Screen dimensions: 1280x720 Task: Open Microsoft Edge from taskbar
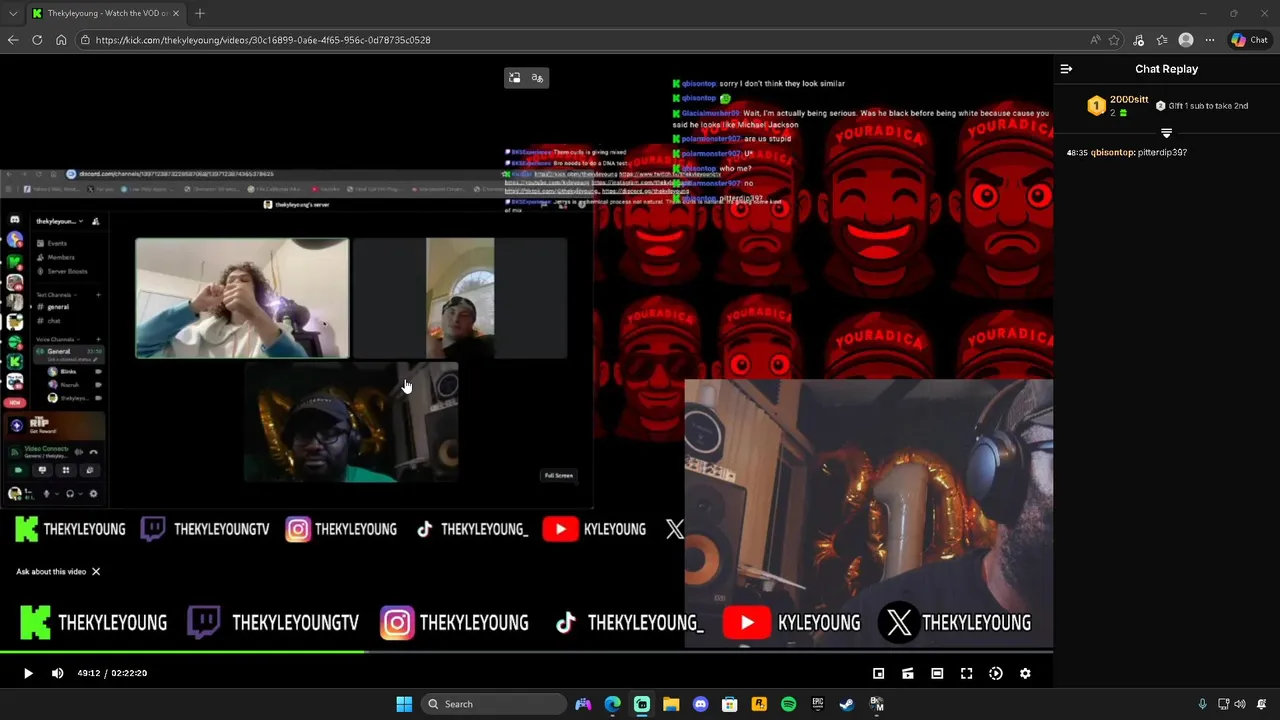click(612, 704)
